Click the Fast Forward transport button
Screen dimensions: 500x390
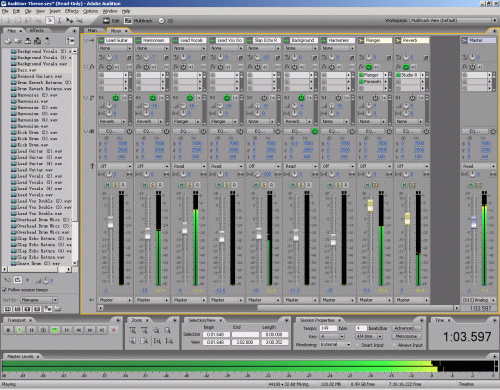click(x=90, y=330)
